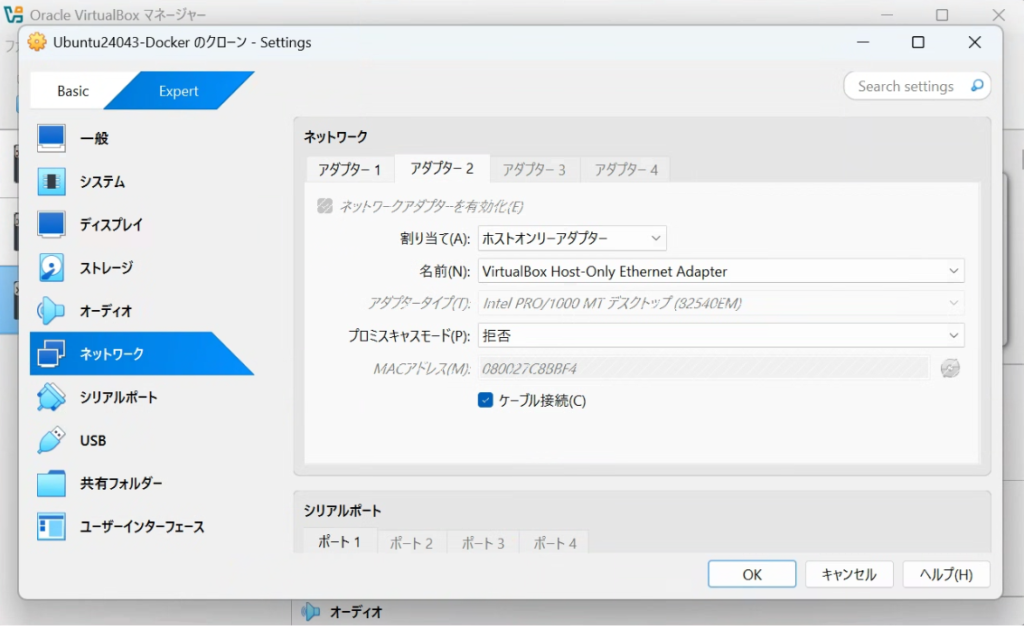Screen dimensions: 1024x639
Task: Toggle ネットワークアダプターを有効化 checkbox
Action: point(325,206)
